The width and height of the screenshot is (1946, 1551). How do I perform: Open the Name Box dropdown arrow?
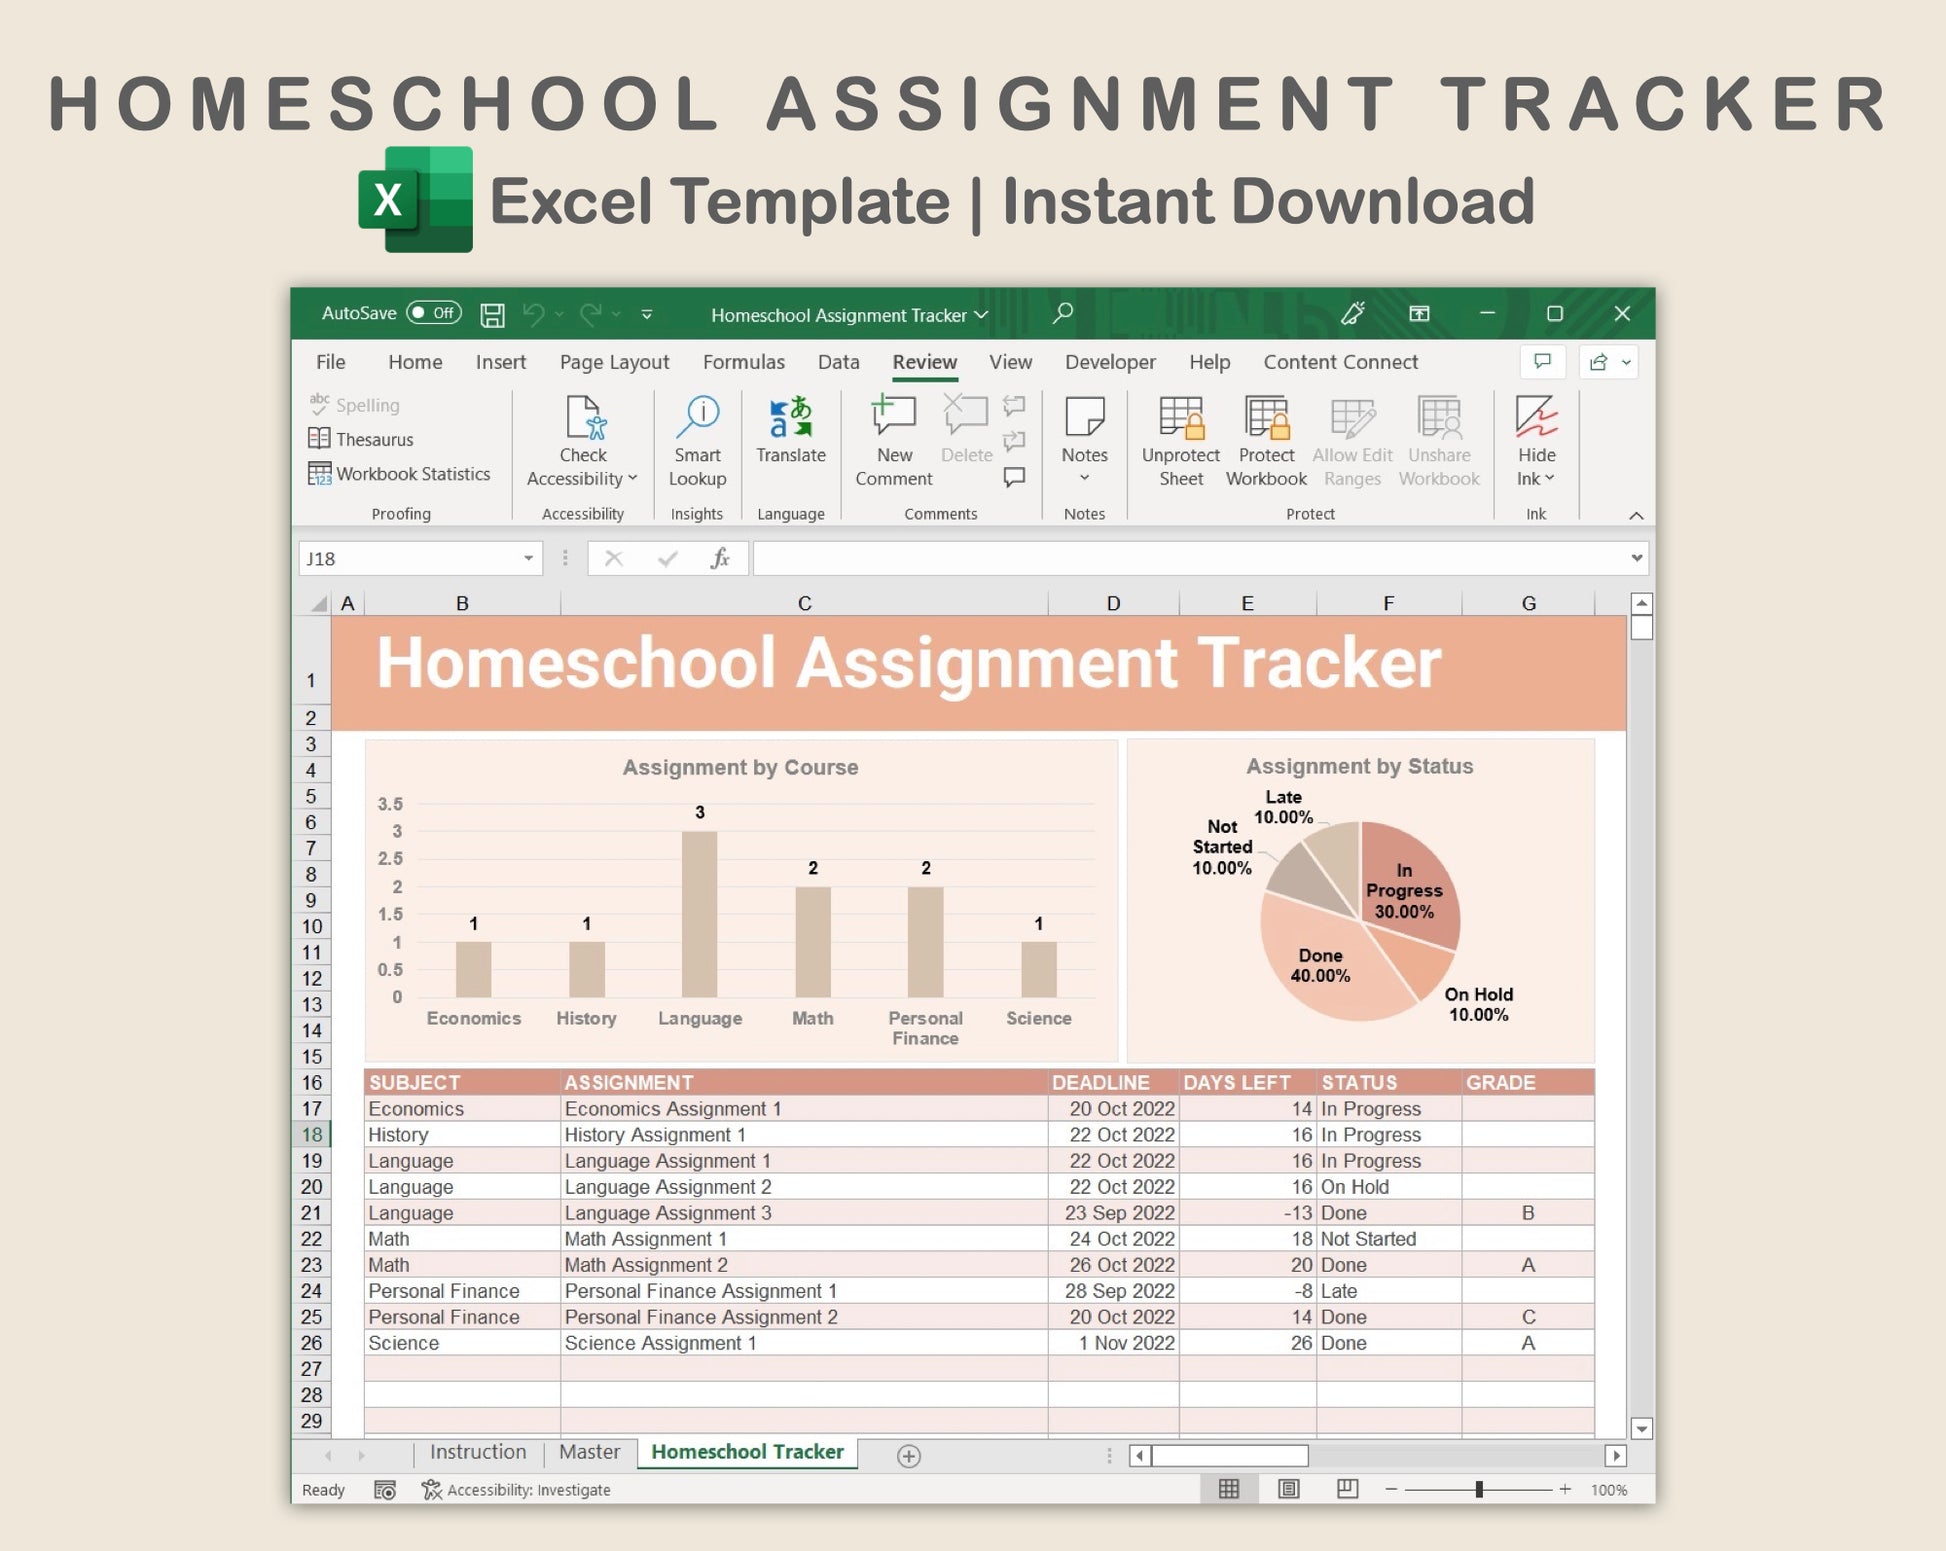[x=529, y=558]
